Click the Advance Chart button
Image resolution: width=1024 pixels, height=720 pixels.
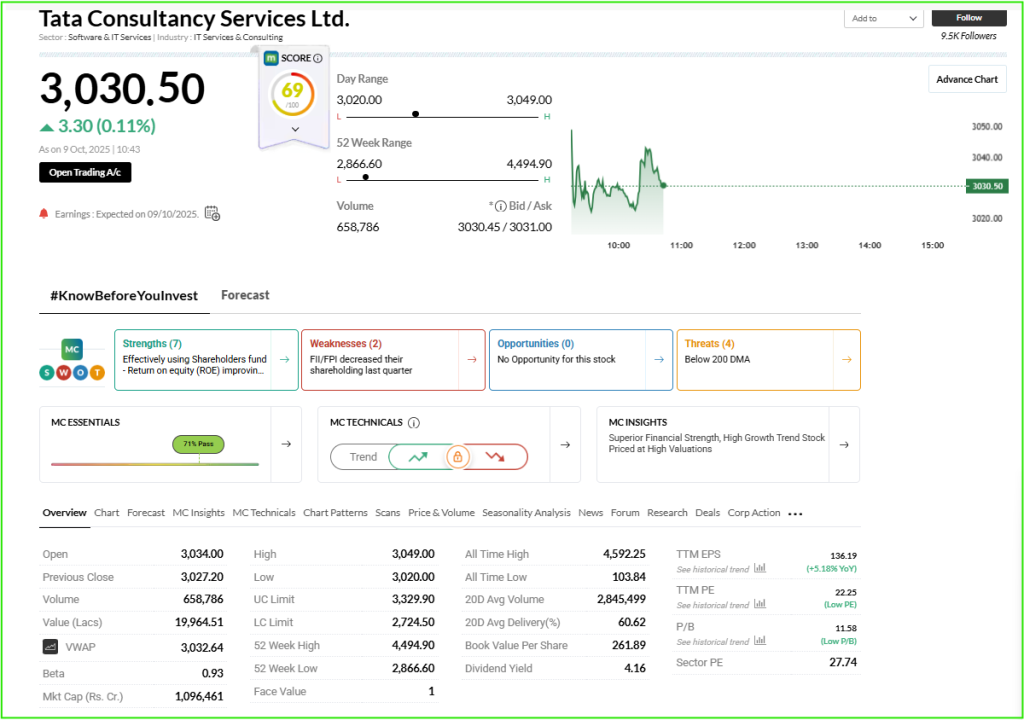click(x=966, y=80)
